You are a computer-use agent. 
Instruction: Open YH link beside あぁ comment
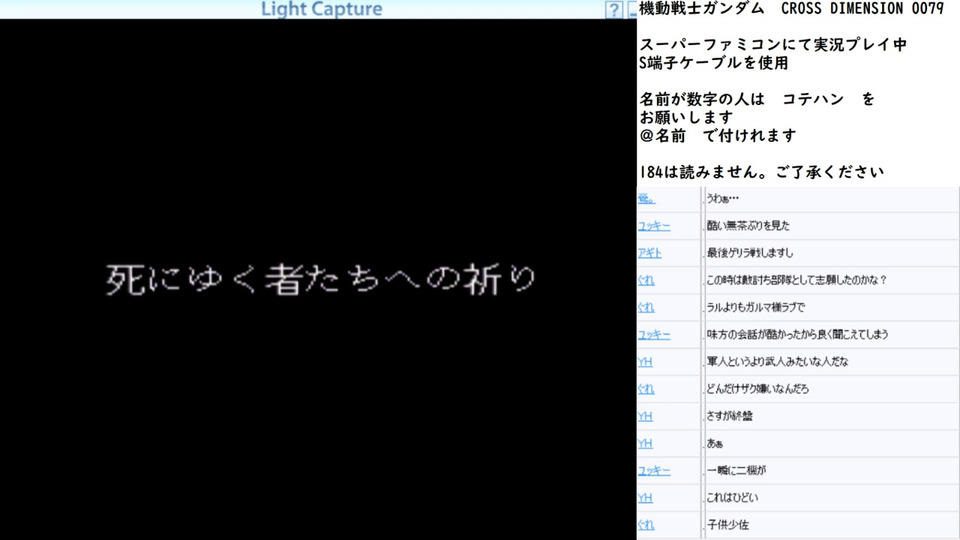tap(645, 443)
